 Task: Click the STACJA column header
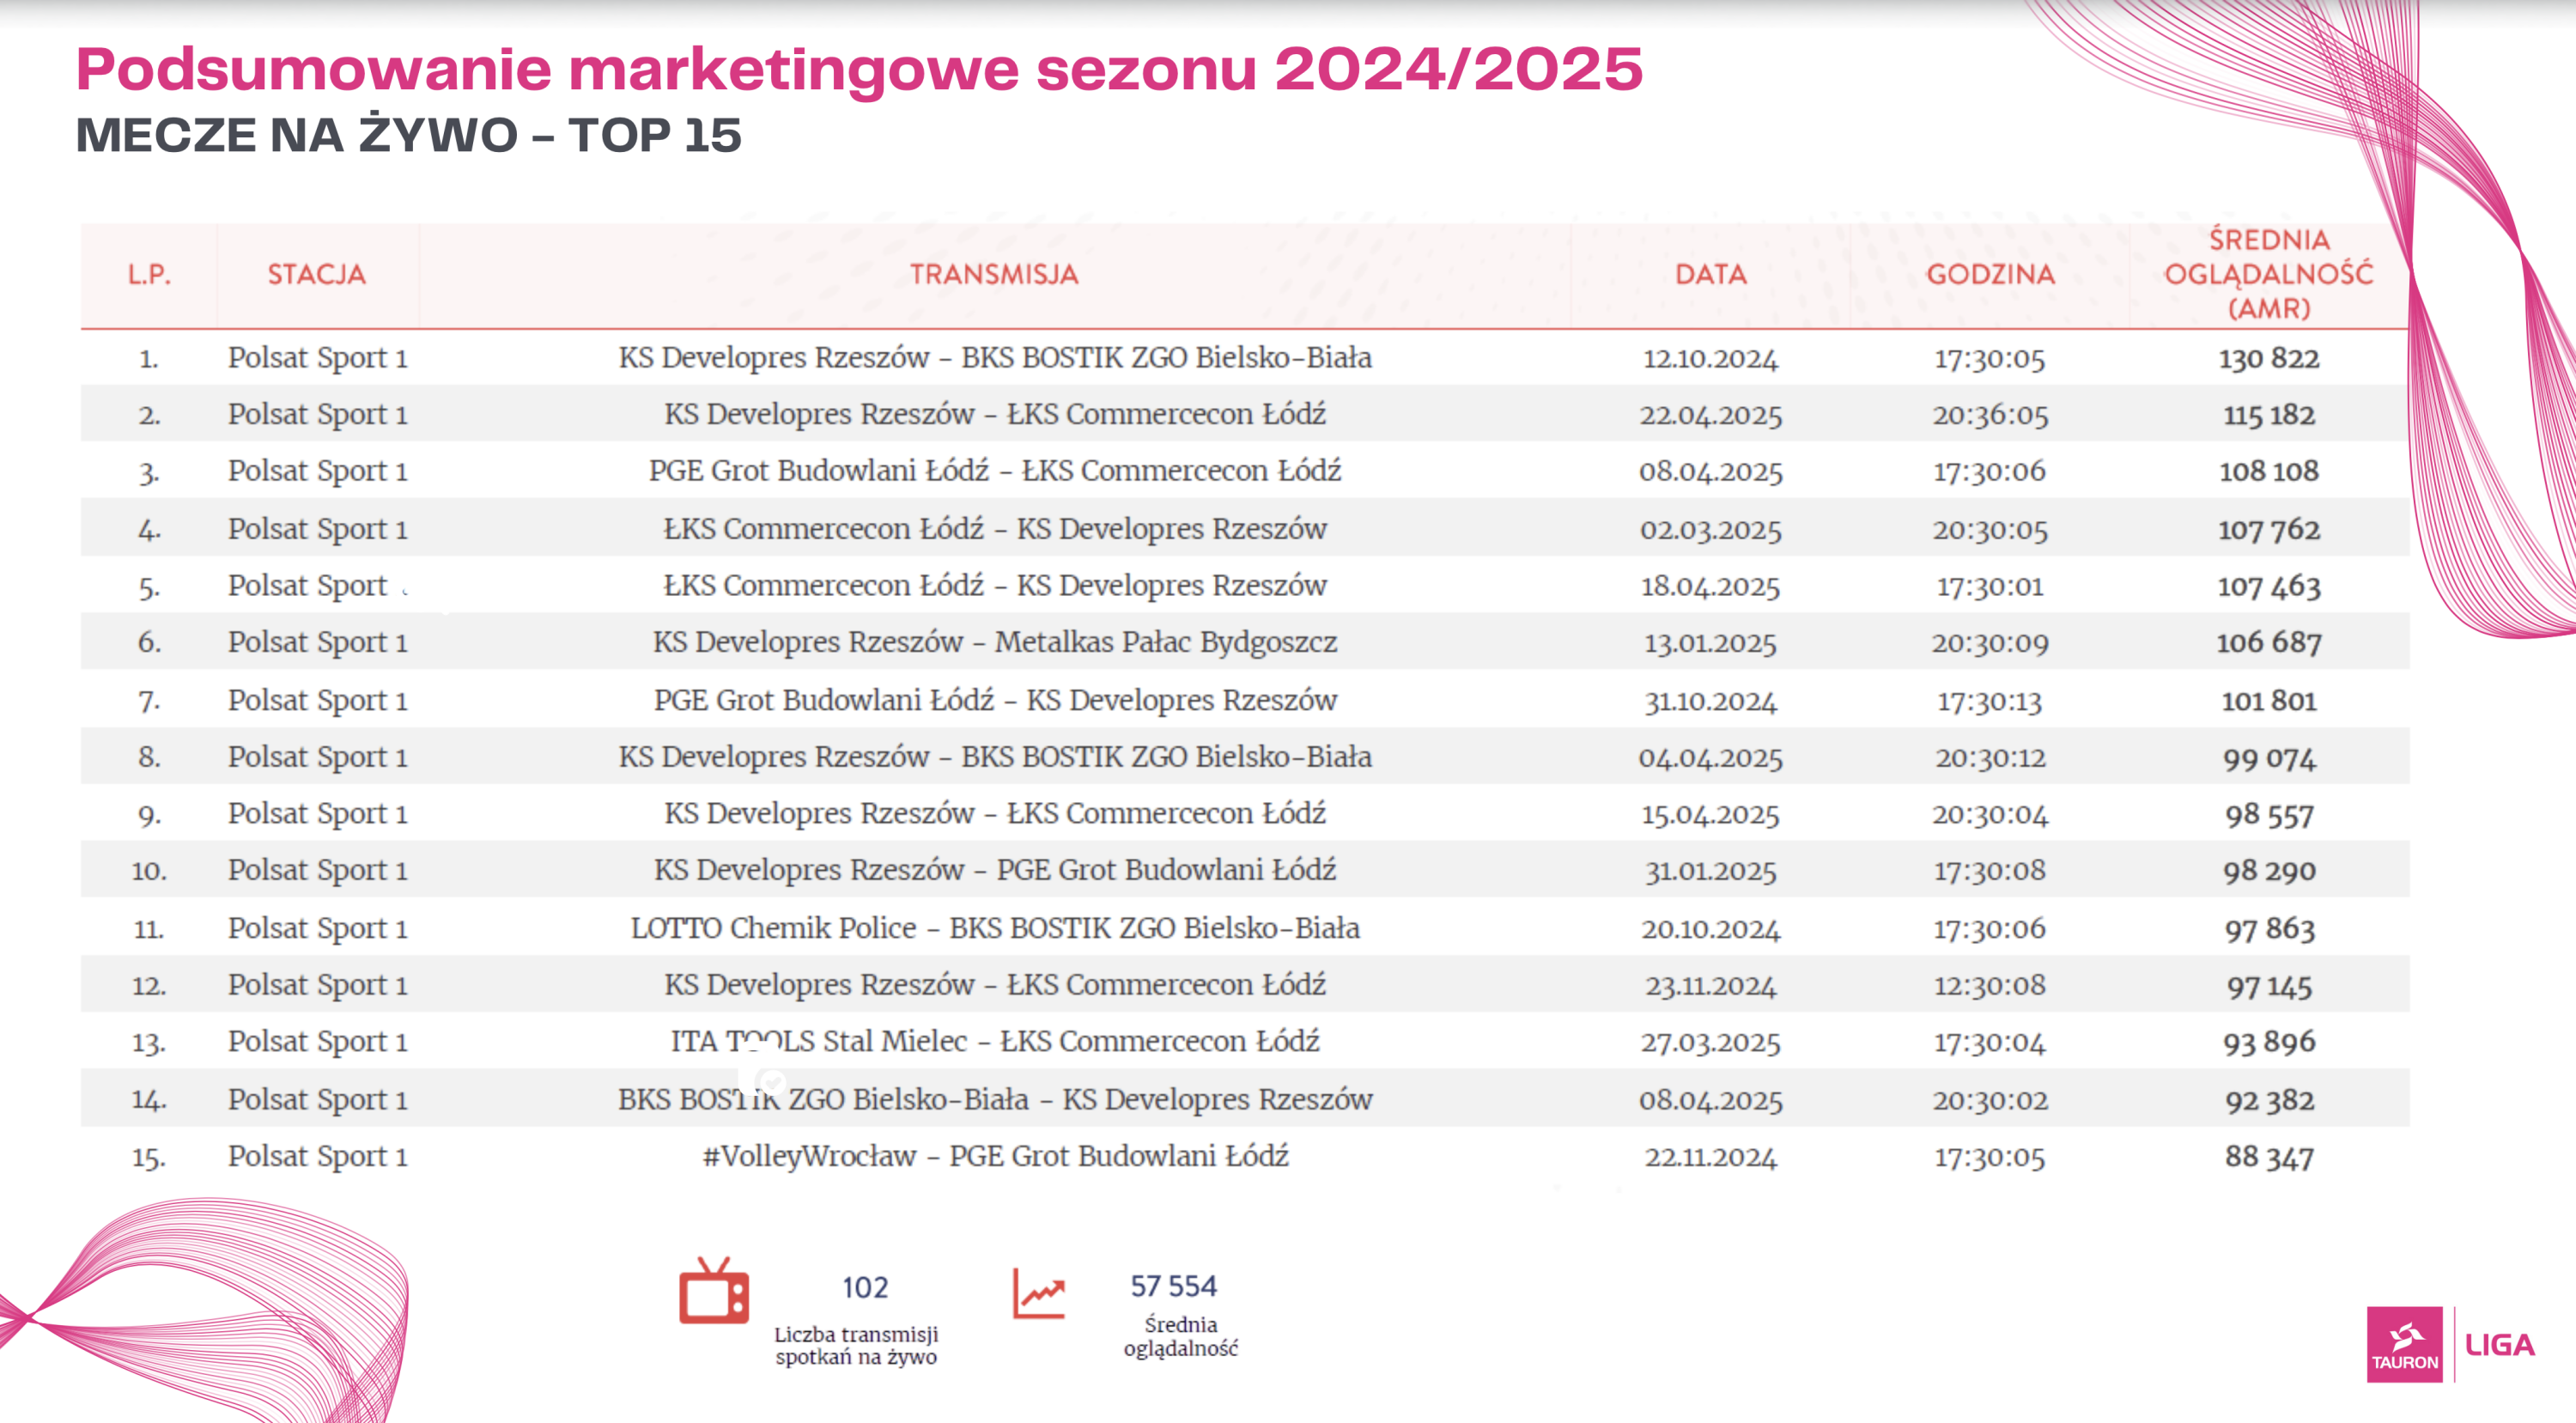coord(316,274)
